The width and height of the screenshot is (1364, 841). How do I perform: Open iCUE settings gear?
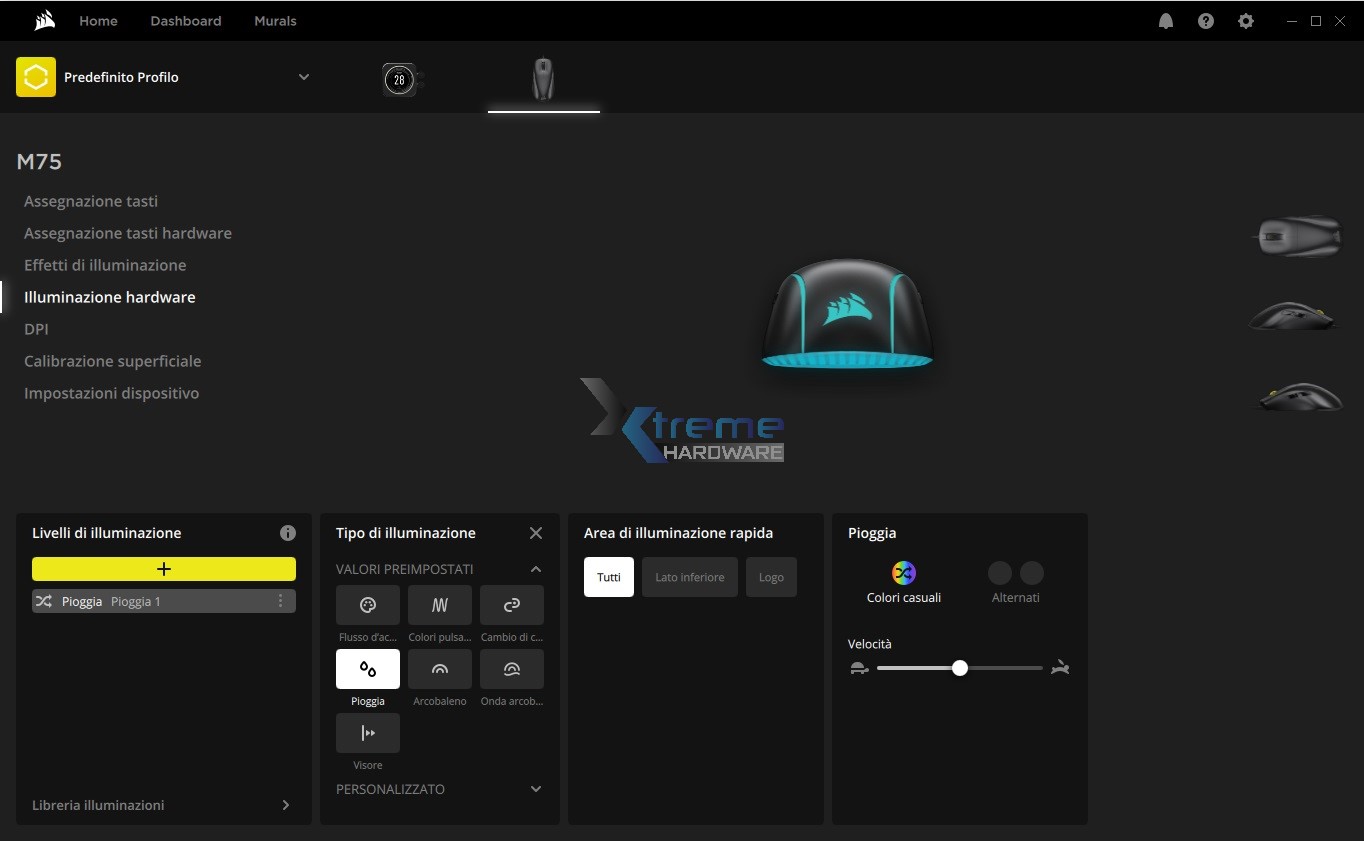coord(1245,20)
